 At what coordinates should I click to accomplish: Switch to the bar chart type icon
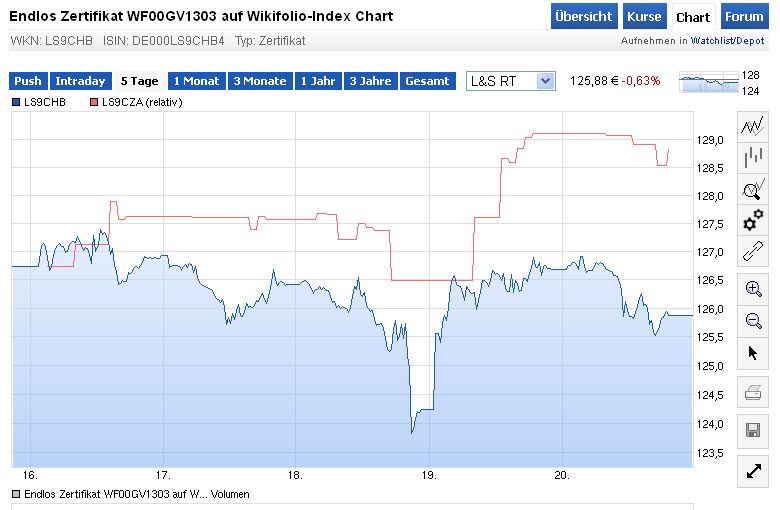click(753, 158)
